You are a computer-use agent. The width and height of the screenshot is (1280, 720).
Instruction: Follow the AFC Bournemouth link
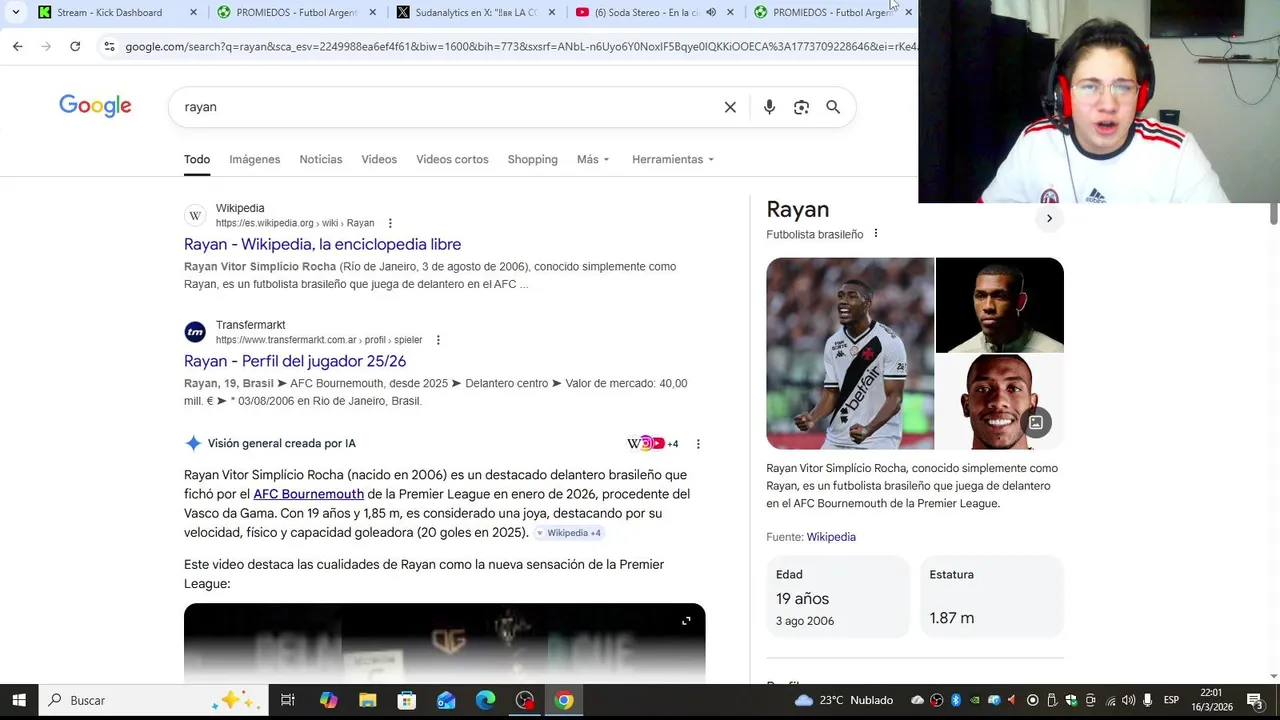[x=308, y=494]
